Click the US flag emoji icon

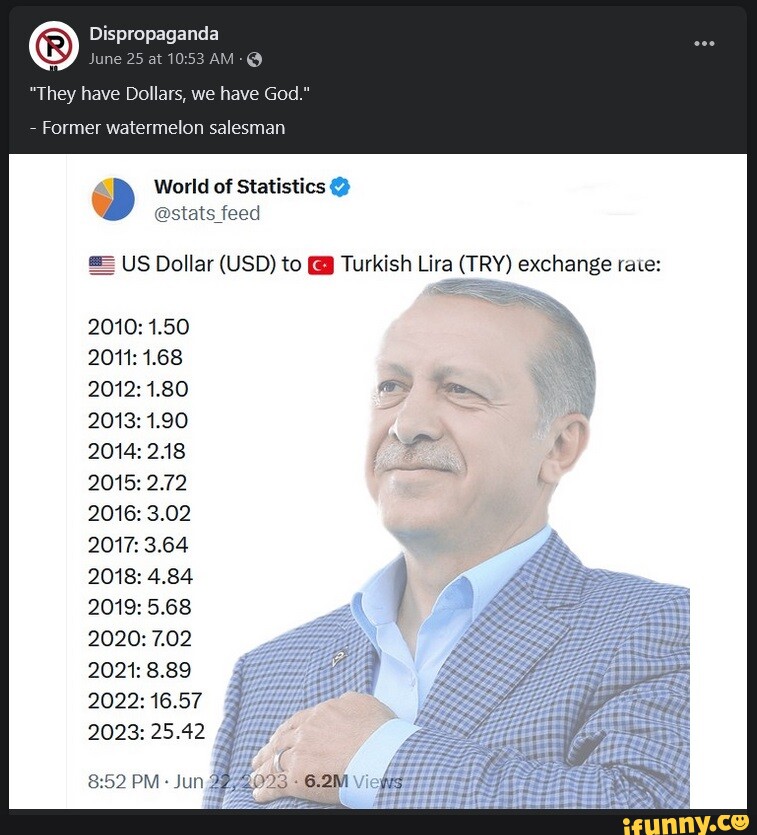coord(101,265)
